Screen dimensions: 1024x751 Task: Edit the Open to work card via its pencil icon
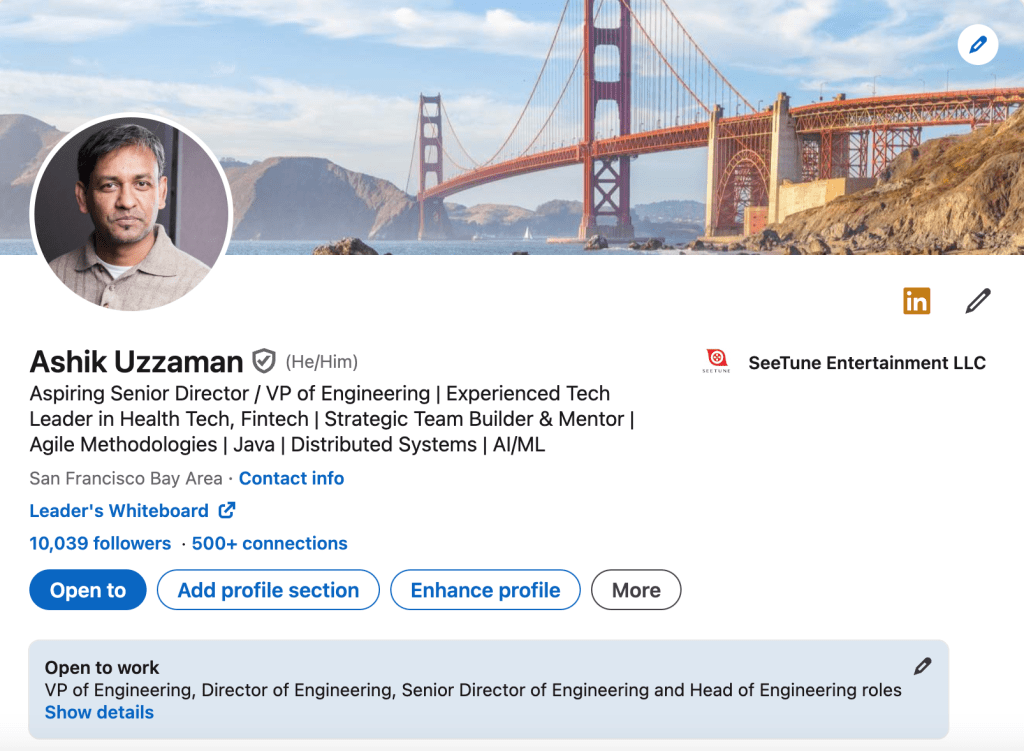pyautogui.click(x=922, y=666)
